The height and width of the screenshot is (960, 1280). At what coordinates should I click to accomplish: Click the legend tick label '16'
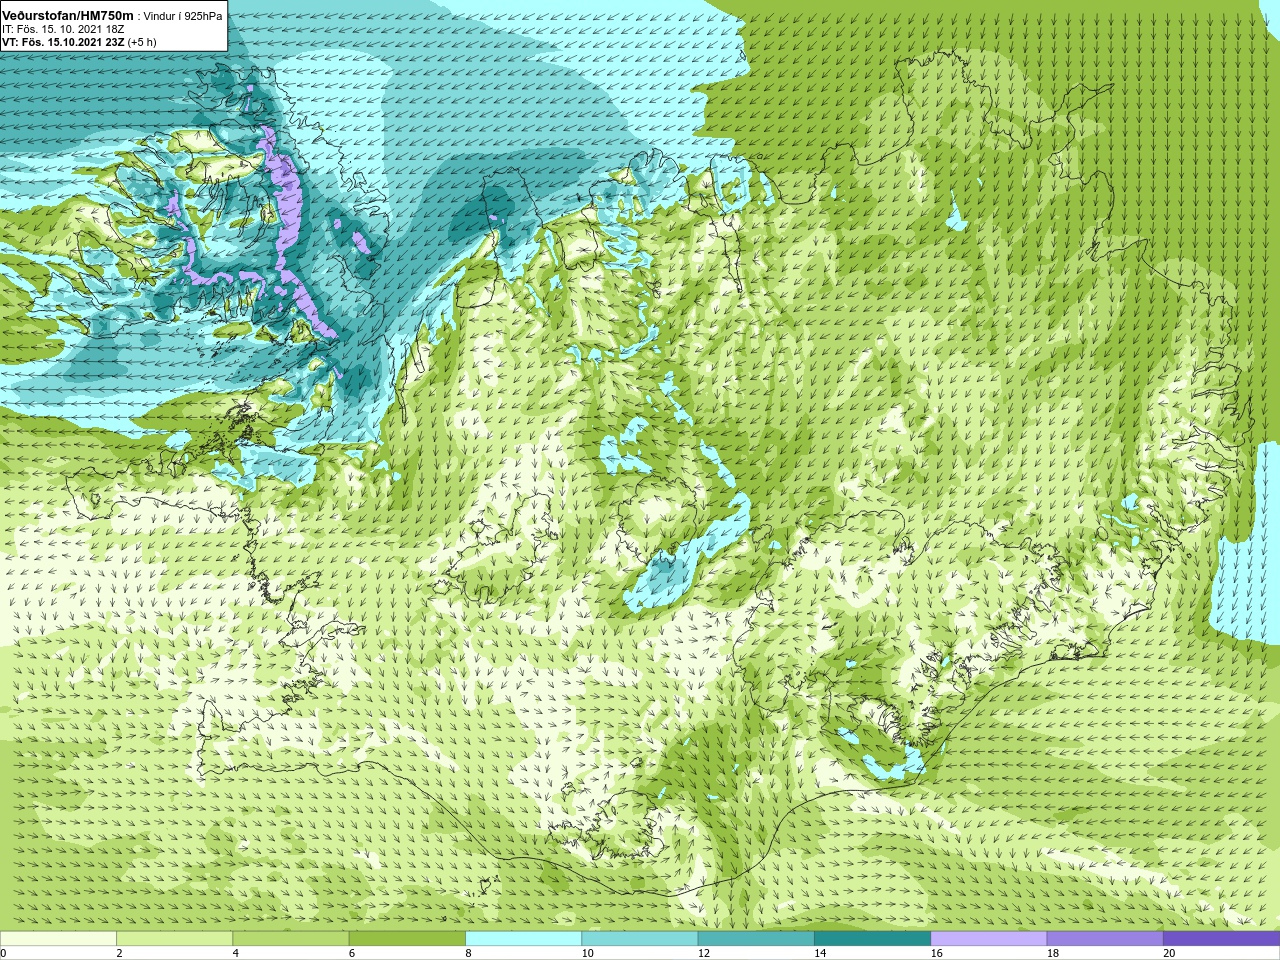click(936, 953)
